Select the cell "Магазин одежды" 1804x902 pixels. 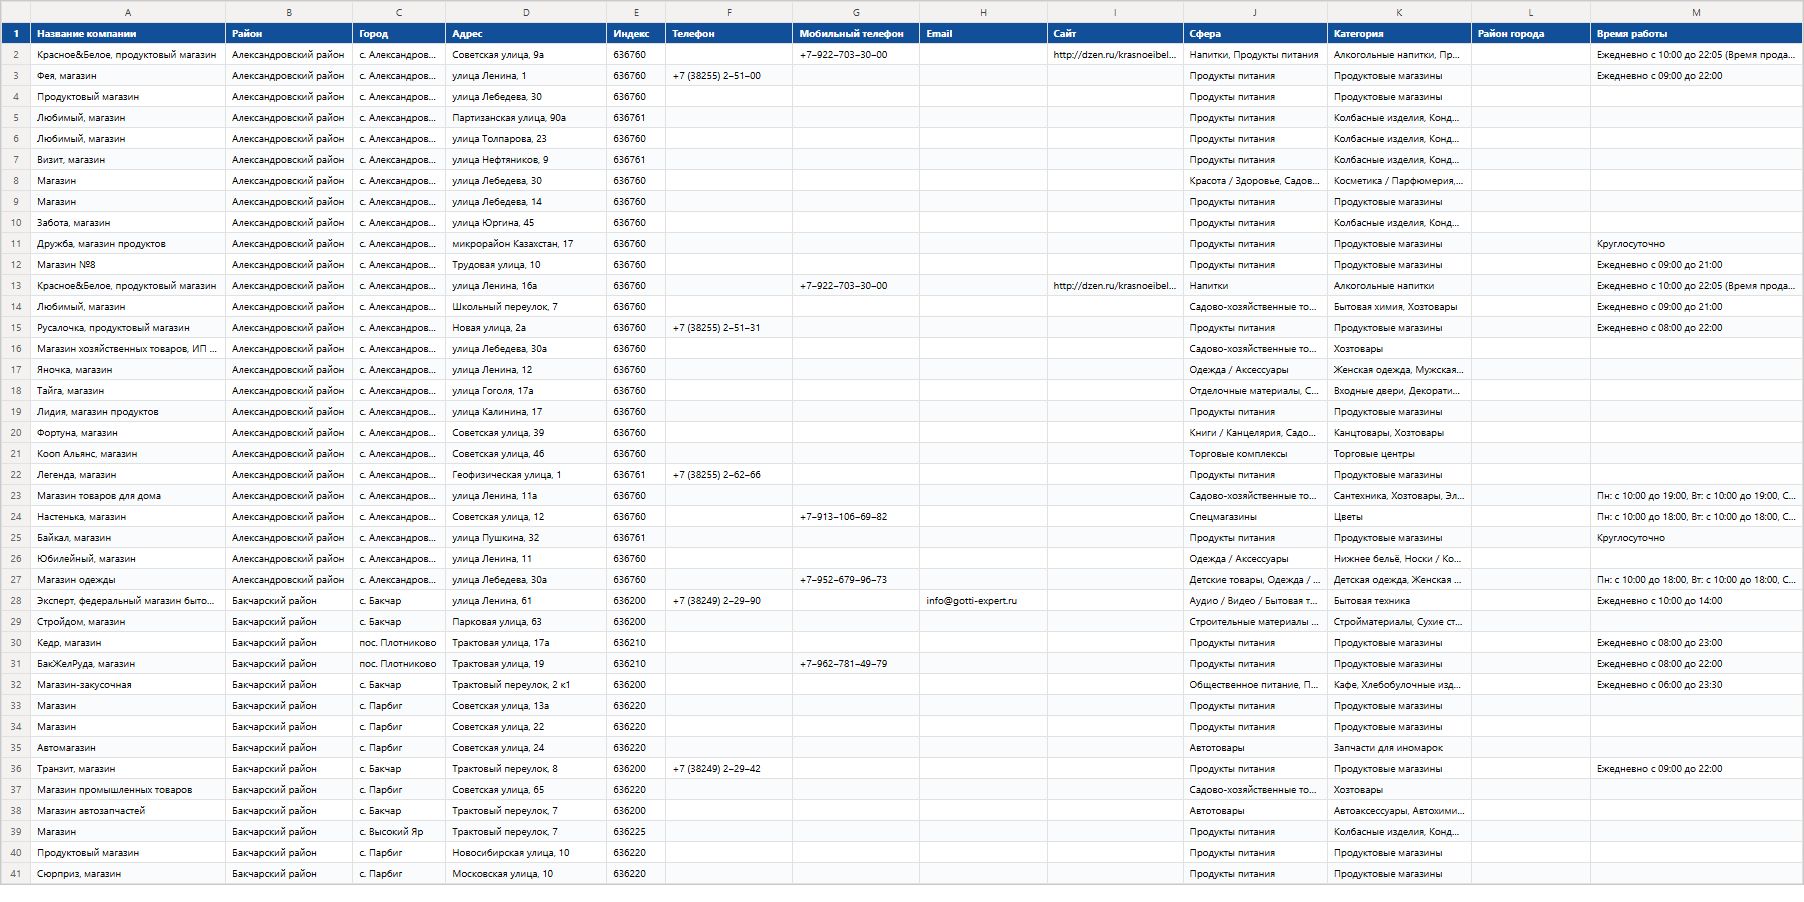128,580
